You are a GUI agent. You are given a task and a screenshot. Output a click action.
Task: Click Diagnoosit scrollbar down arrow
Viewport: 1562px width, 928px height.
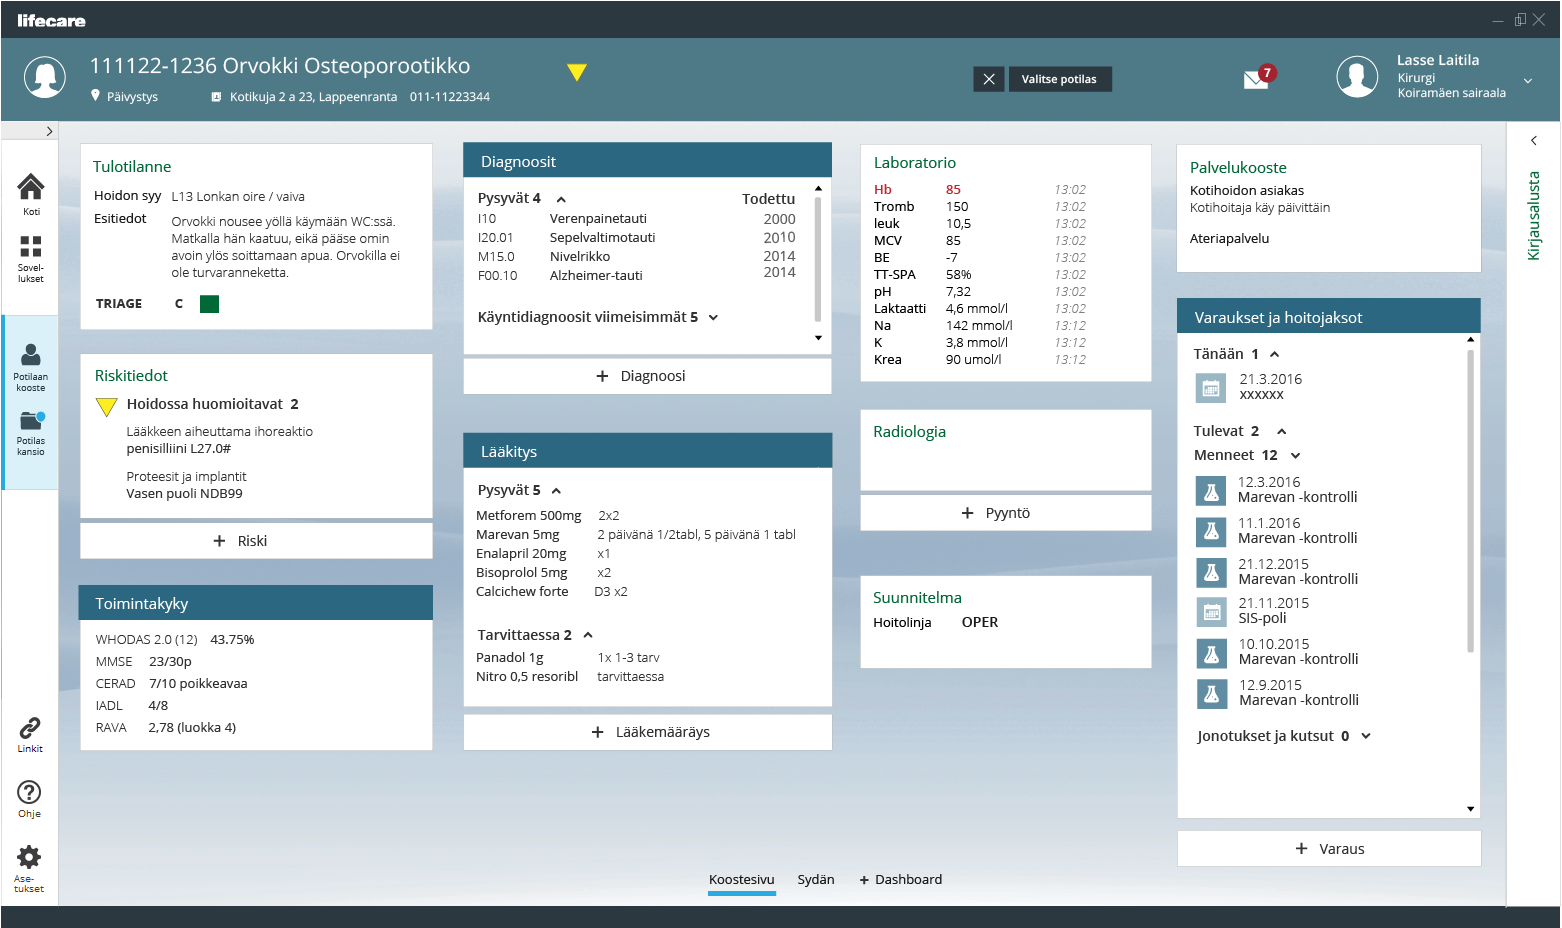(x=818, y=338)
